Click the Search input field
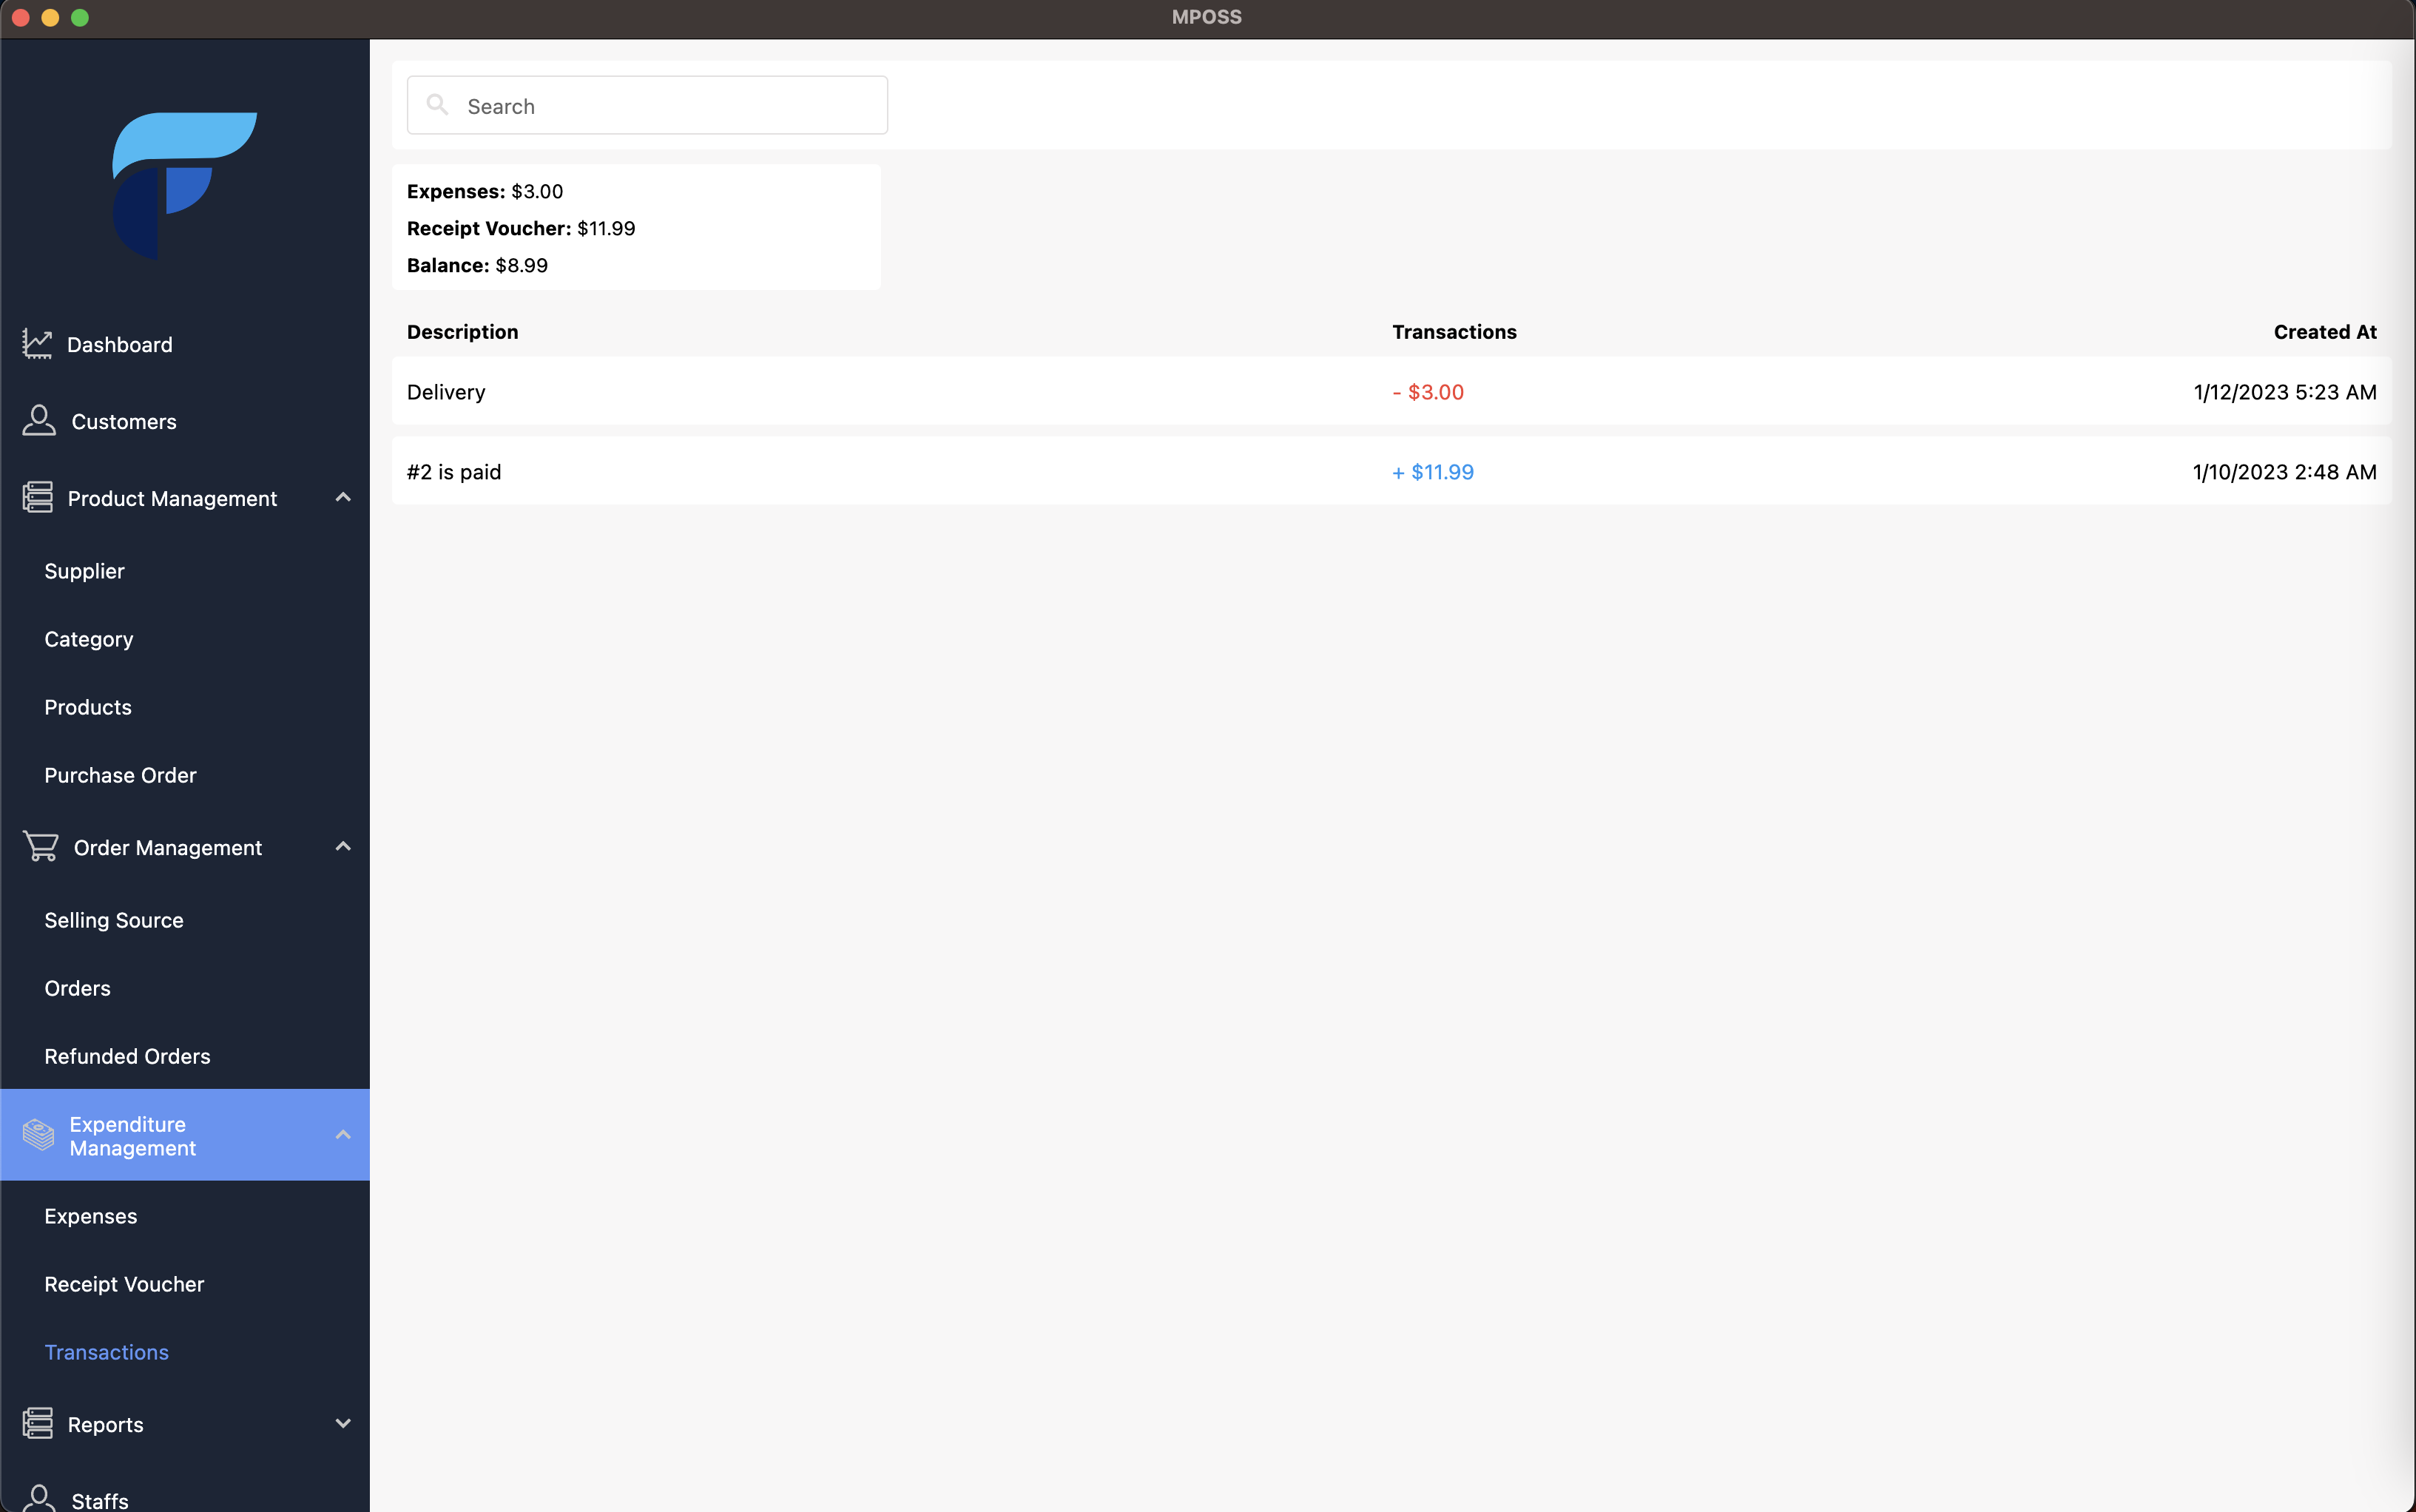The height and width of the screenshot is (1512, 2416). tap(670, 106)
